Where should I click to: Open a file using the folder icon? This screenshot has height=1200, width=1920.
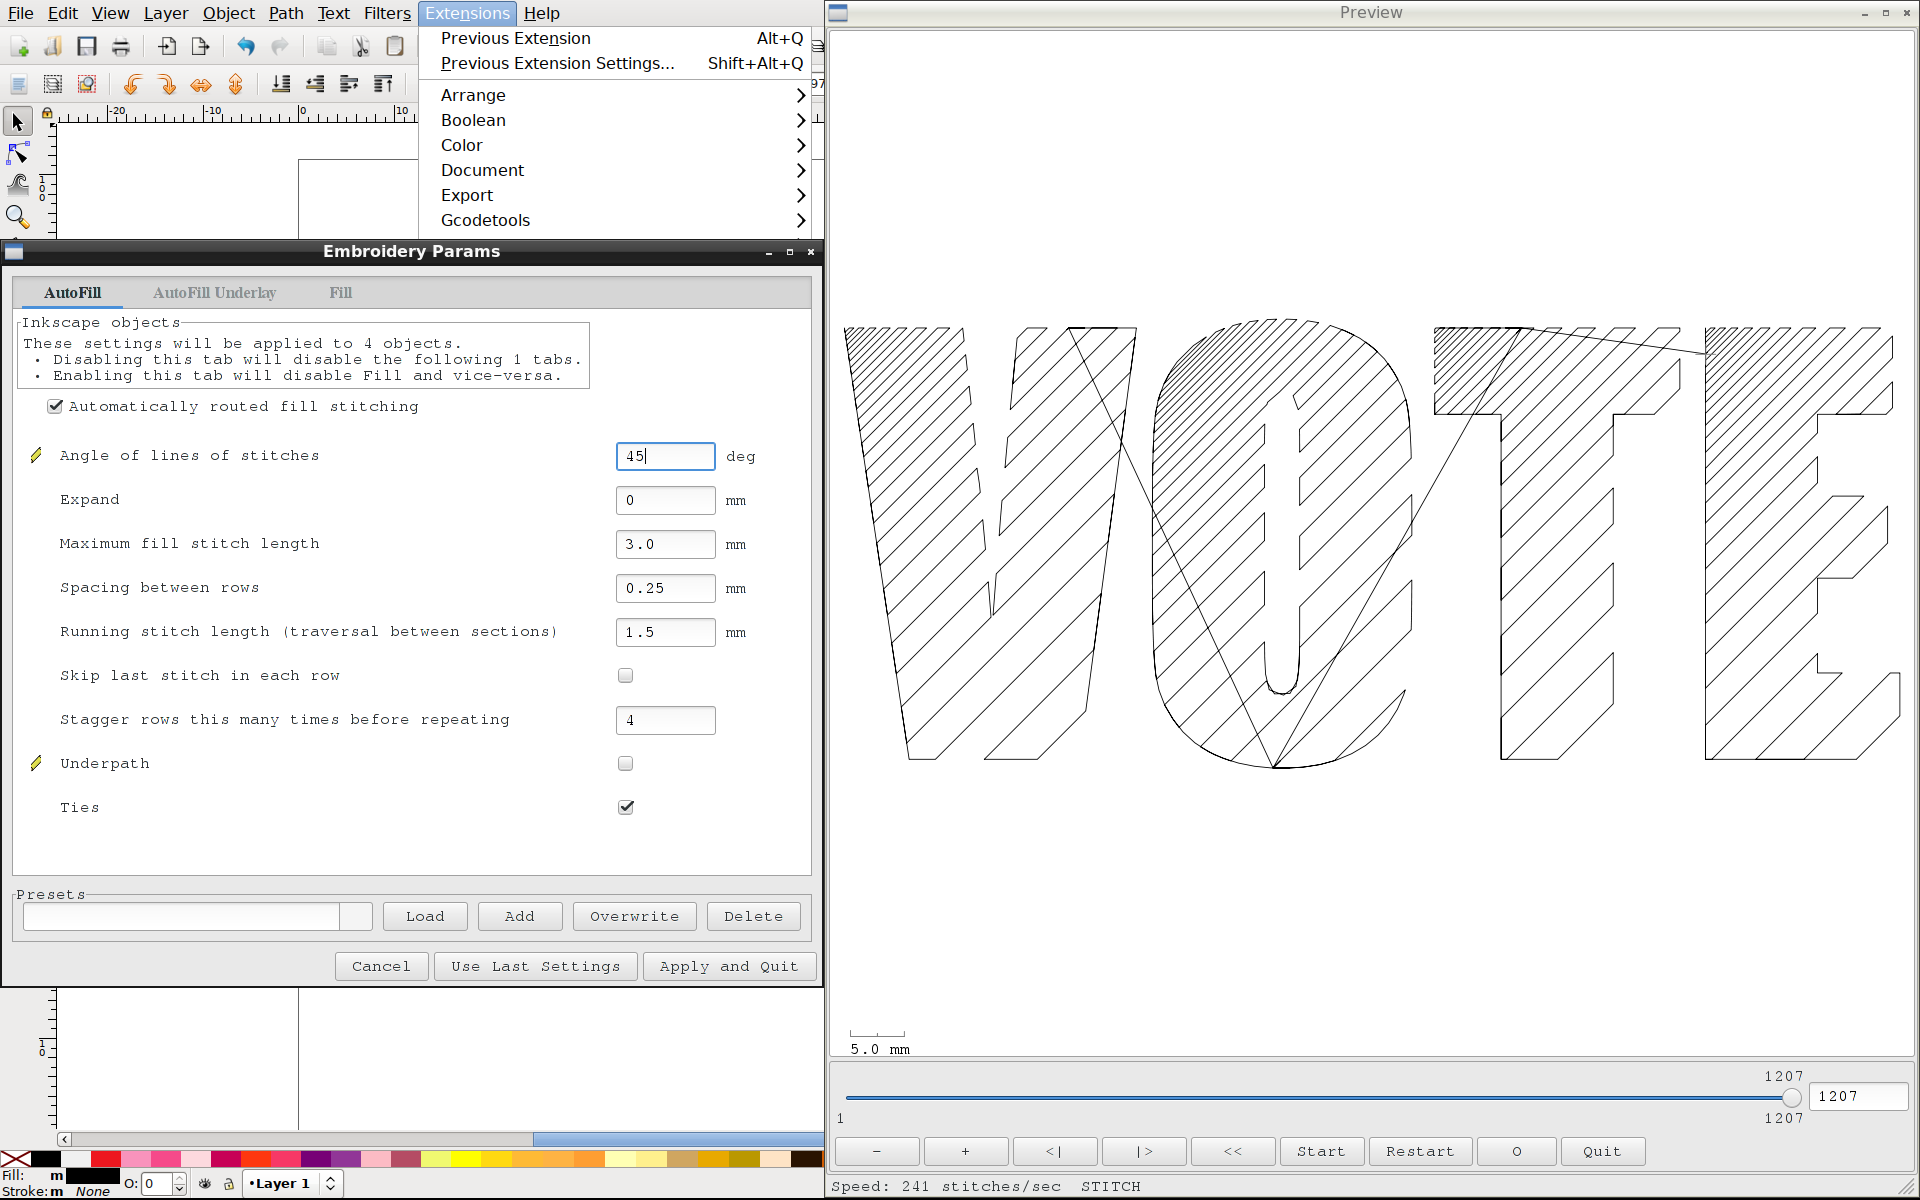tap(53, 46)
